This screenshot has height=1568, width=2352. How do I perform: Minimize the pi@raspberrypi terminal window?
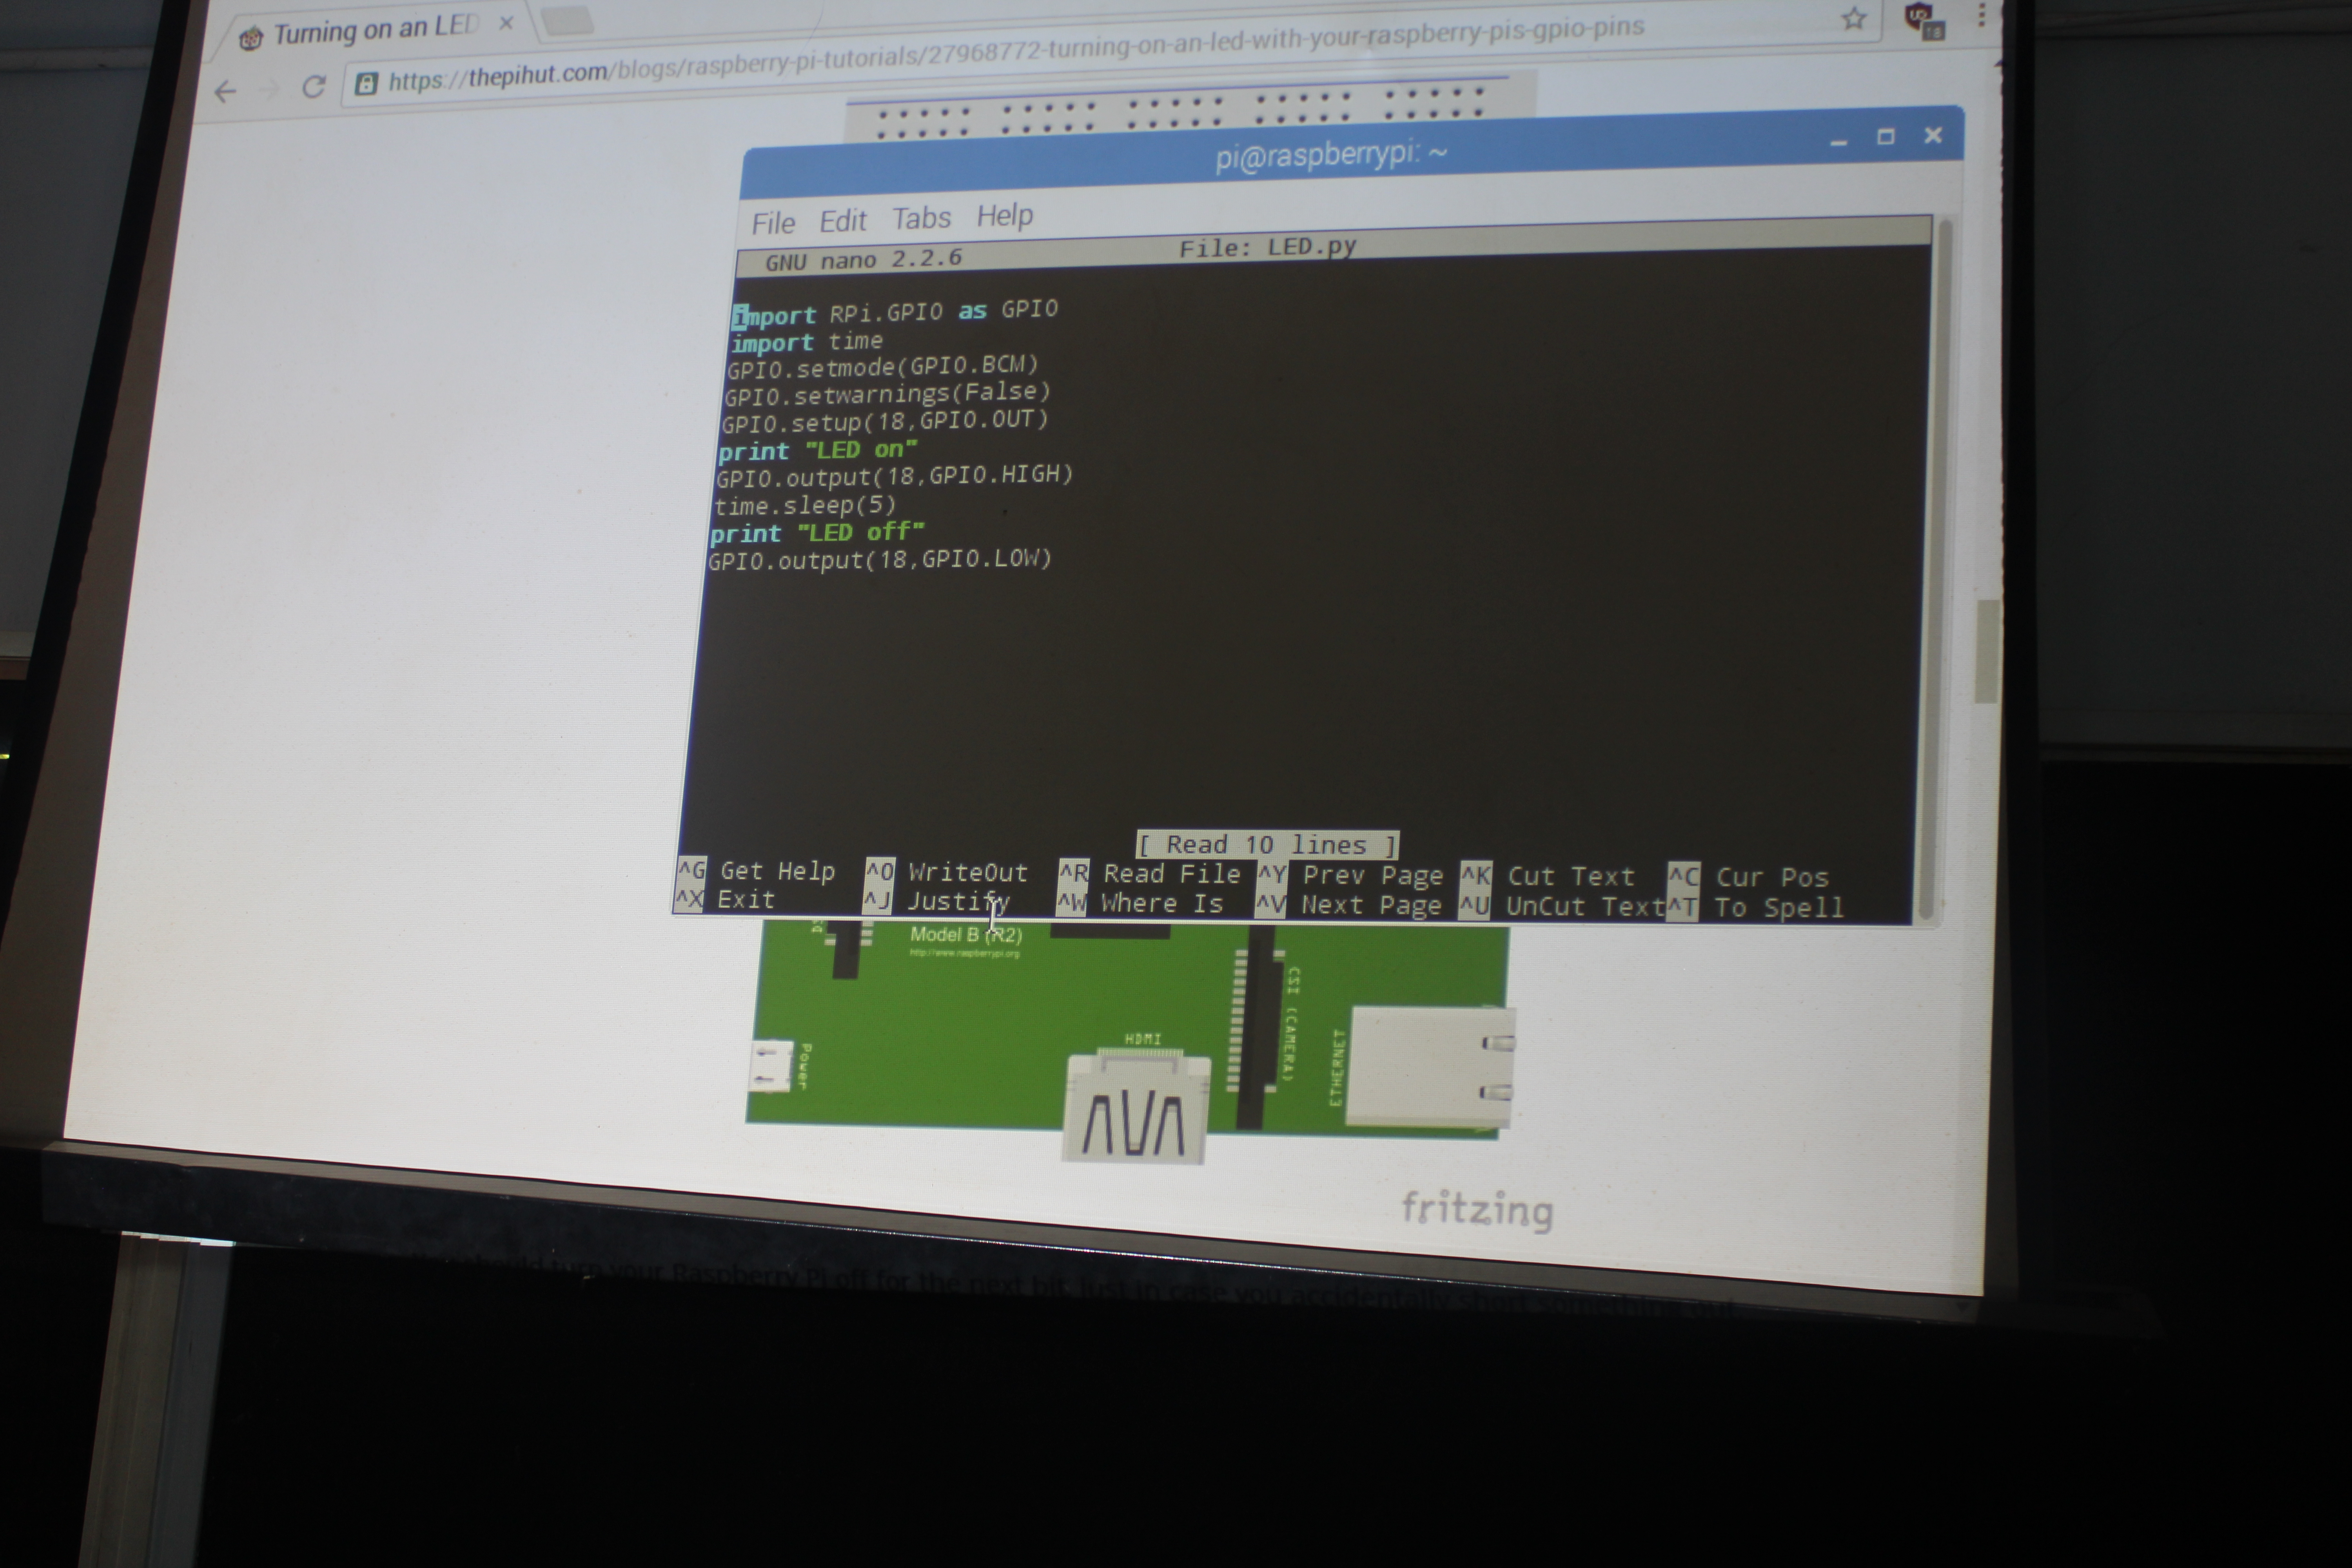(x=1838, y=142)
